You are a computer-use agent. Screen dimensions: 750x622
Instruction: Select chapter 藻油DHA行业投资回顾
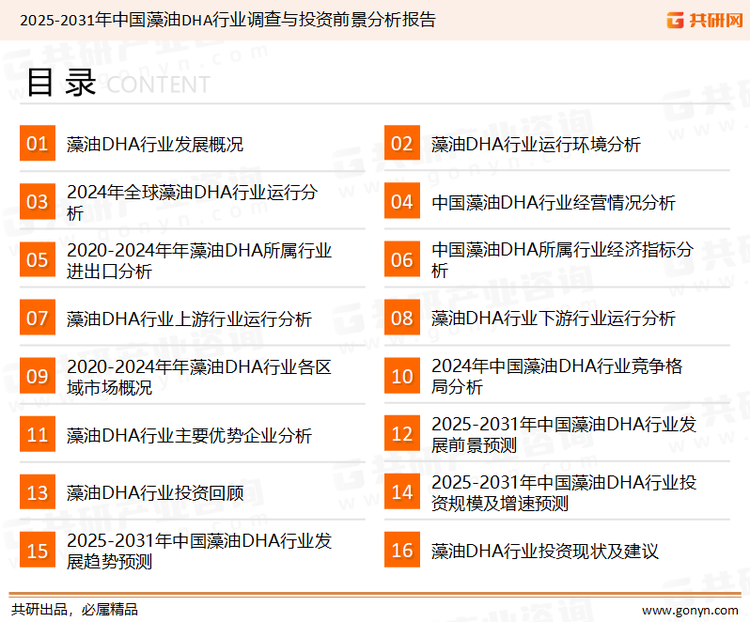tap(155, 493)
